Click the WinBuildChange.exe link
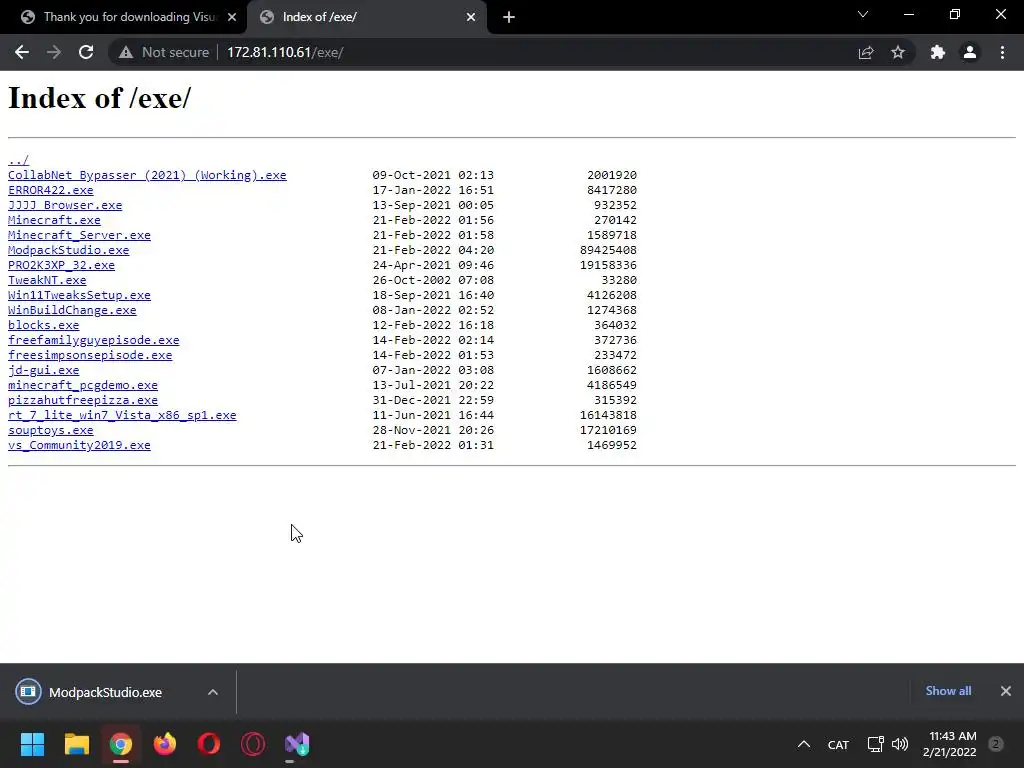The image size is (1024, 768). coord(72,310)
